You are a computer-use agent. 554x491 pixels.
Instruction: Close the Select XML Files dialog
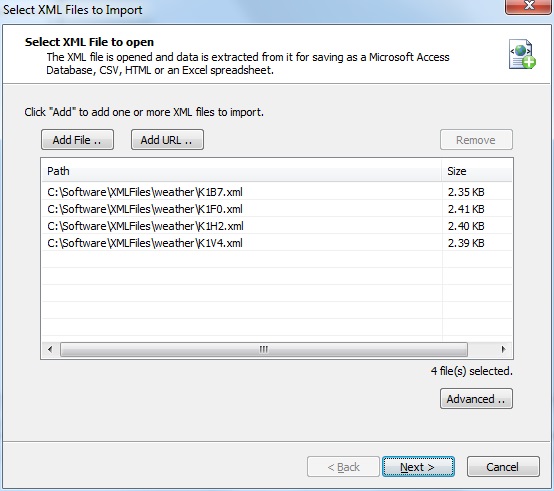click(x=529, y=6)
